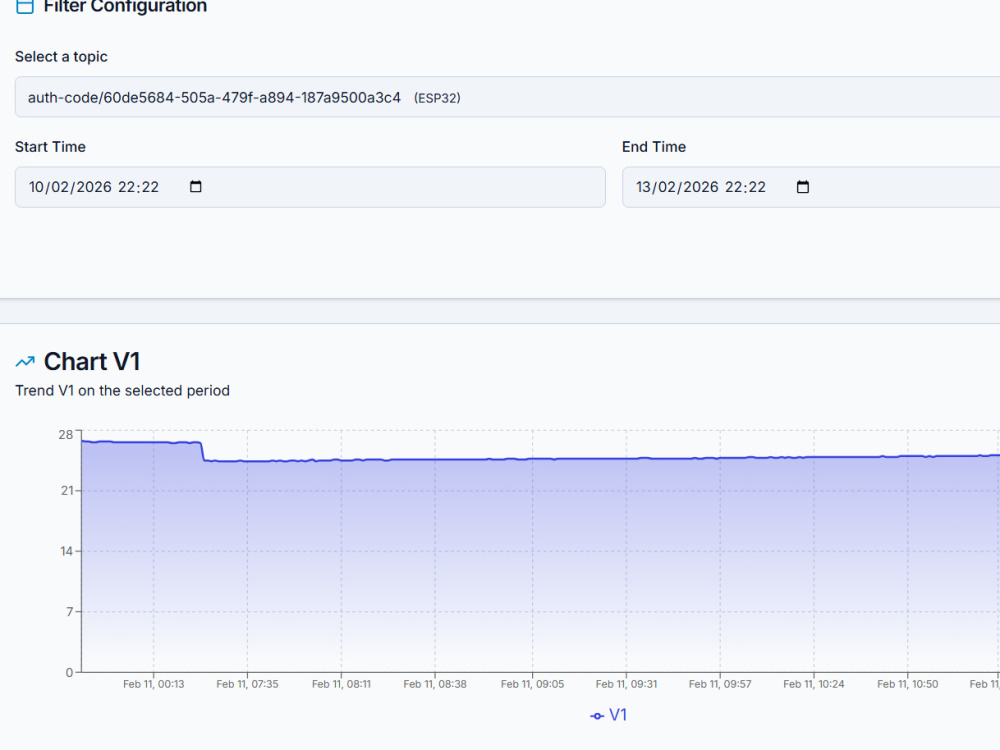Click x-axis label Feb 11, 08:11
Image resolution: width=1000 pixels, height=750 pixels.
point(341,684)
